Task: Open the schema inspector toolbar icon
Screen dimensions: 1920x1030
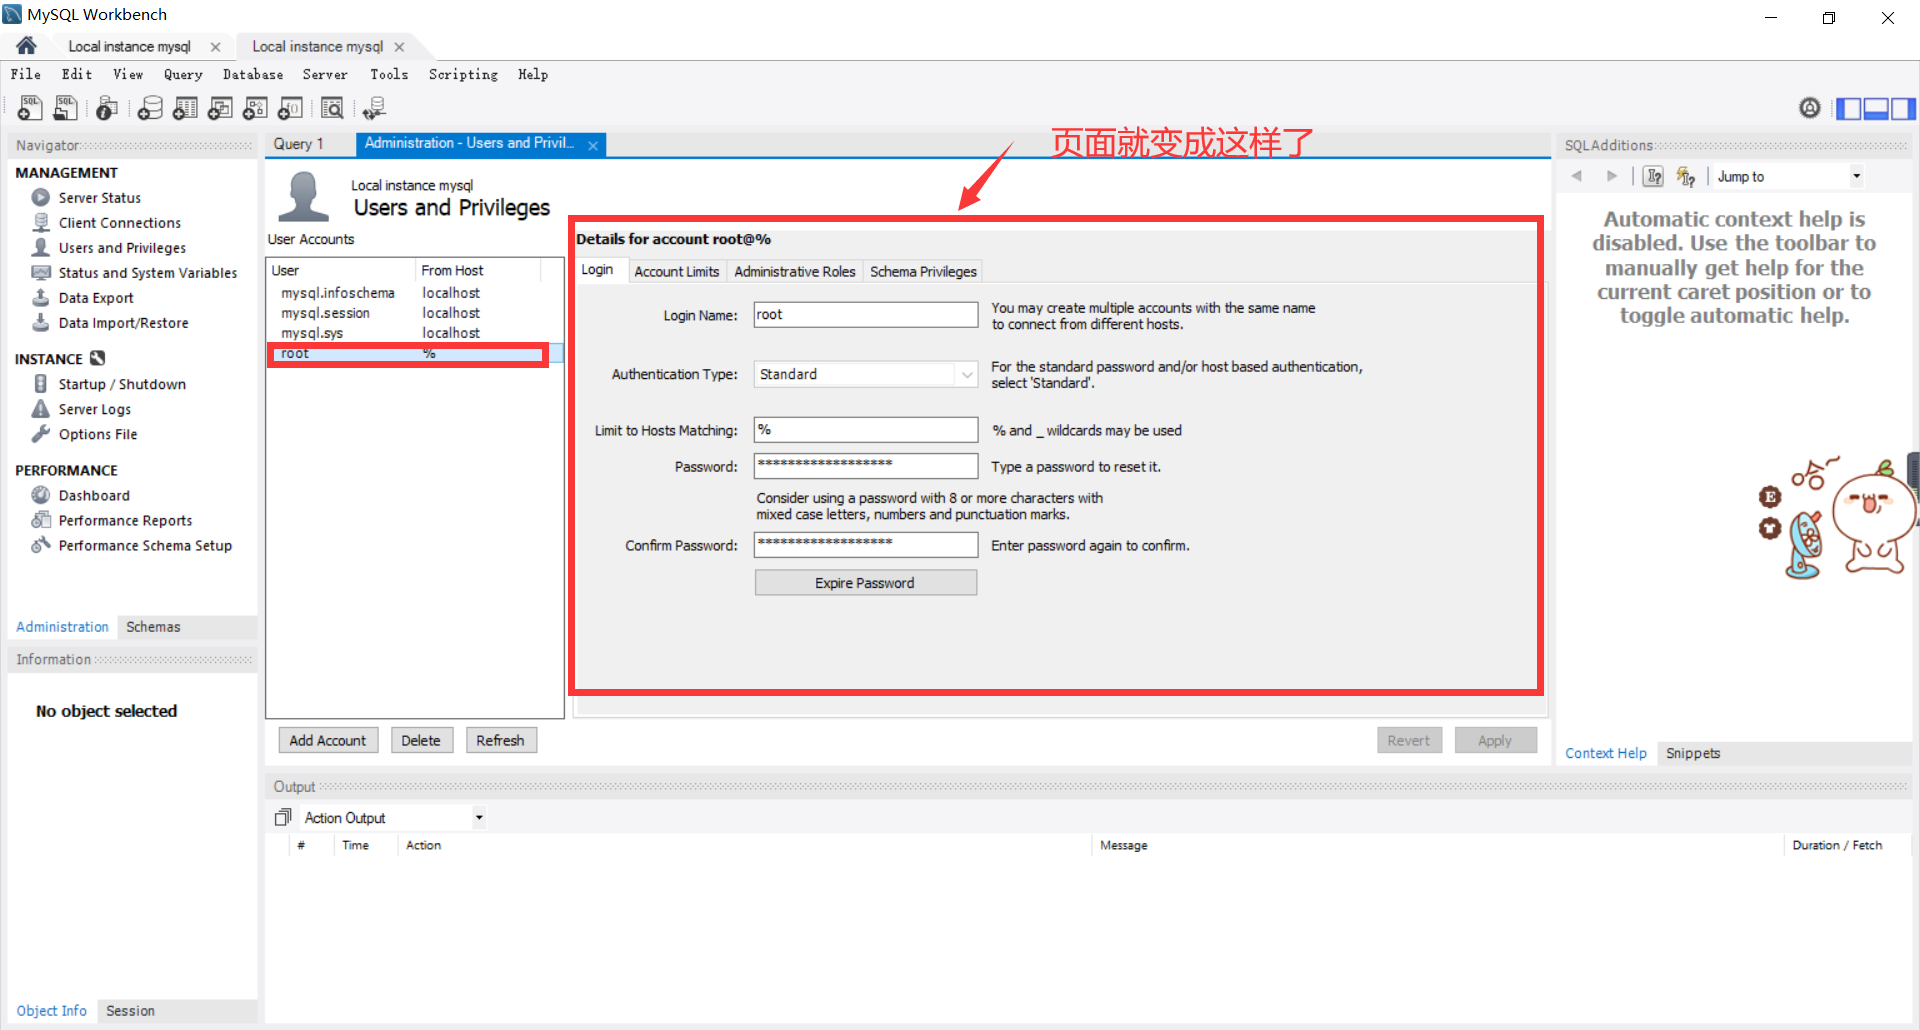Action: coord(107,108)
